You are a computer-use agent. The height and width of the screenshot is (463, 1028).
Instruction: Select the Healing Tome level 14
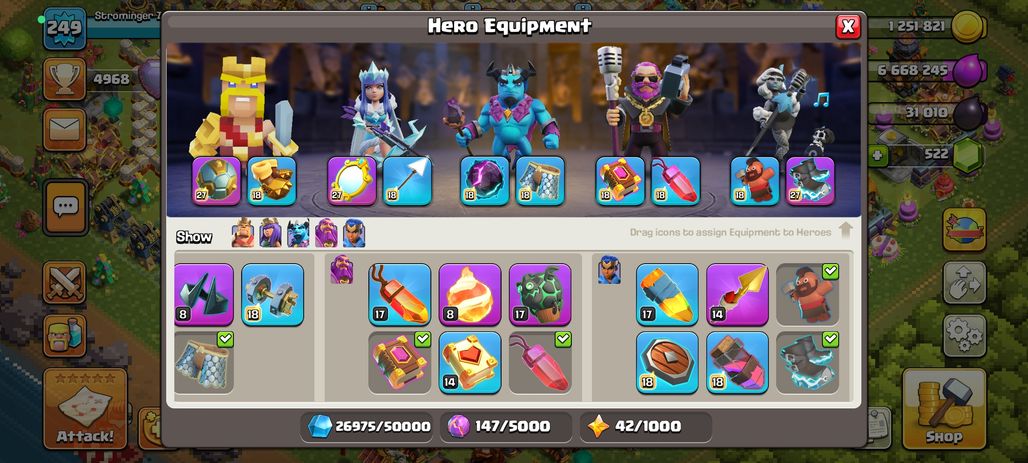pos(469,363)
